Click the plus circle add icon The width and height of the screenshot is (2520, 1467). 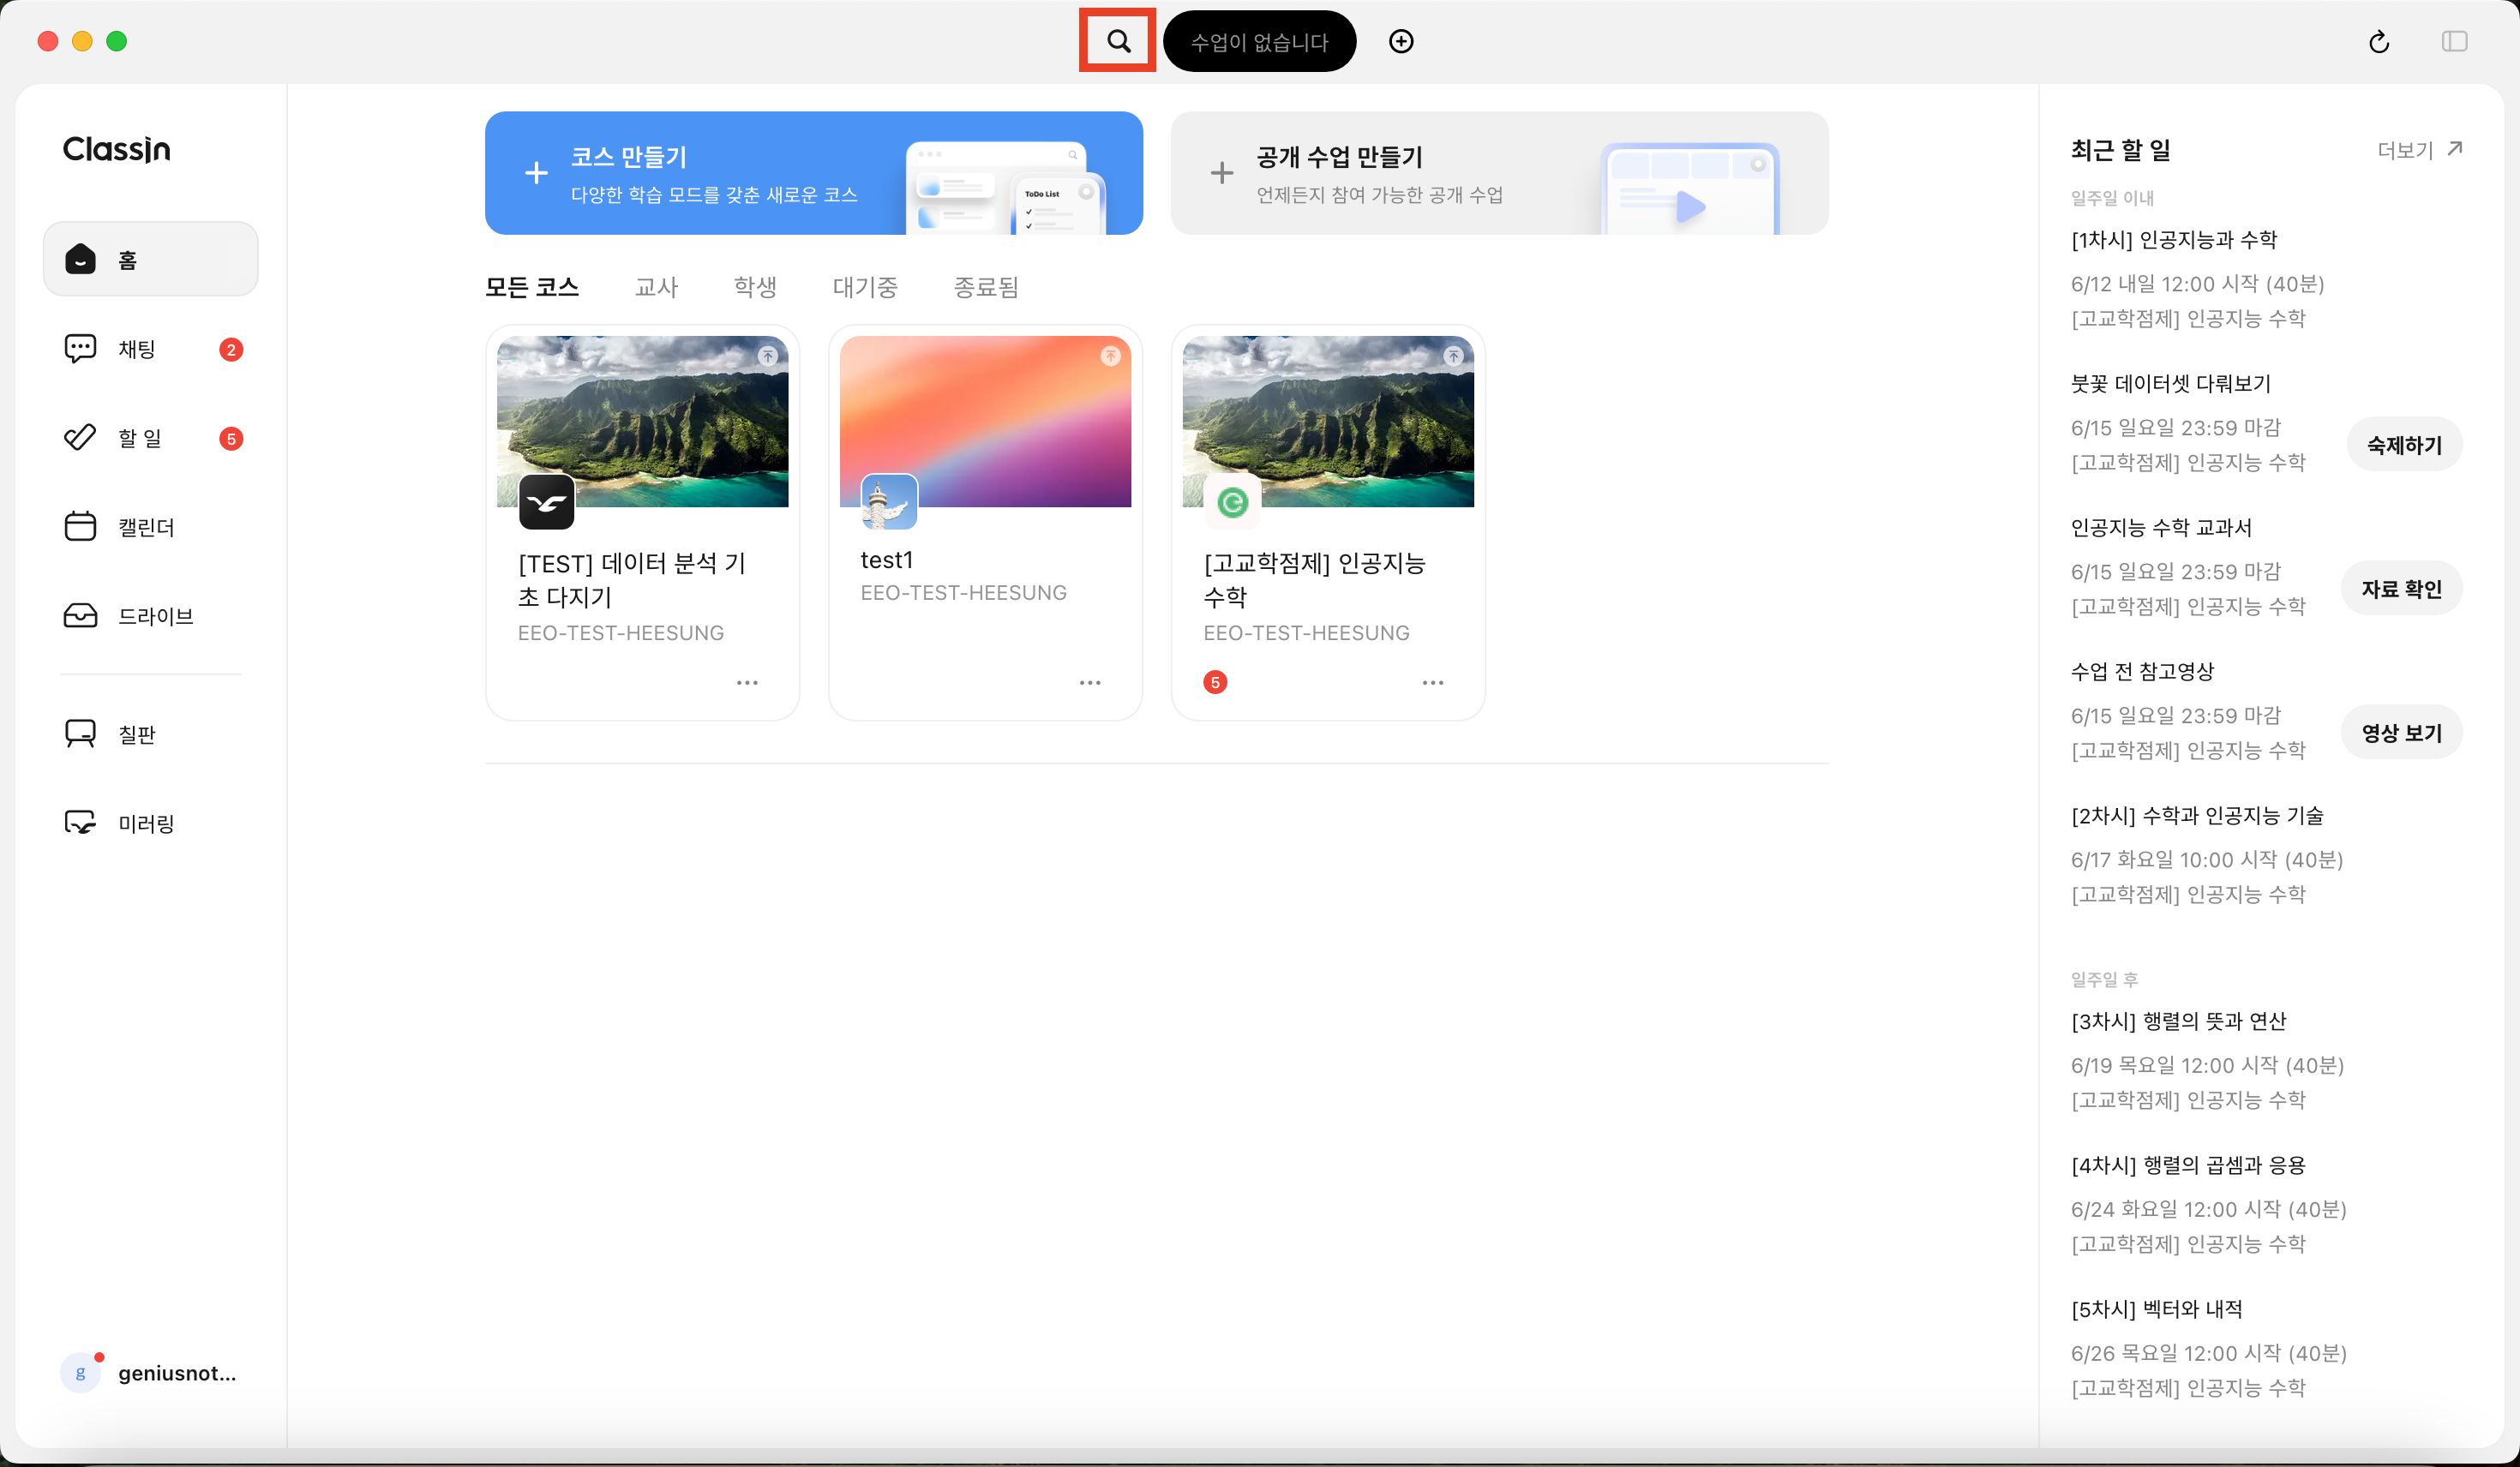pos(1401,41)
